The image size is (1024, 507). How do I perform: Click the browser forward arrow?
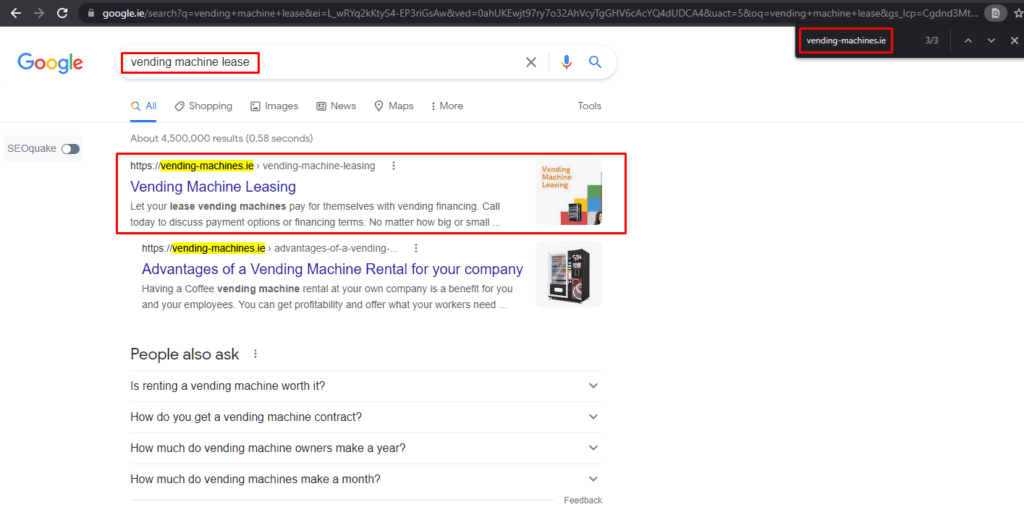39,13
